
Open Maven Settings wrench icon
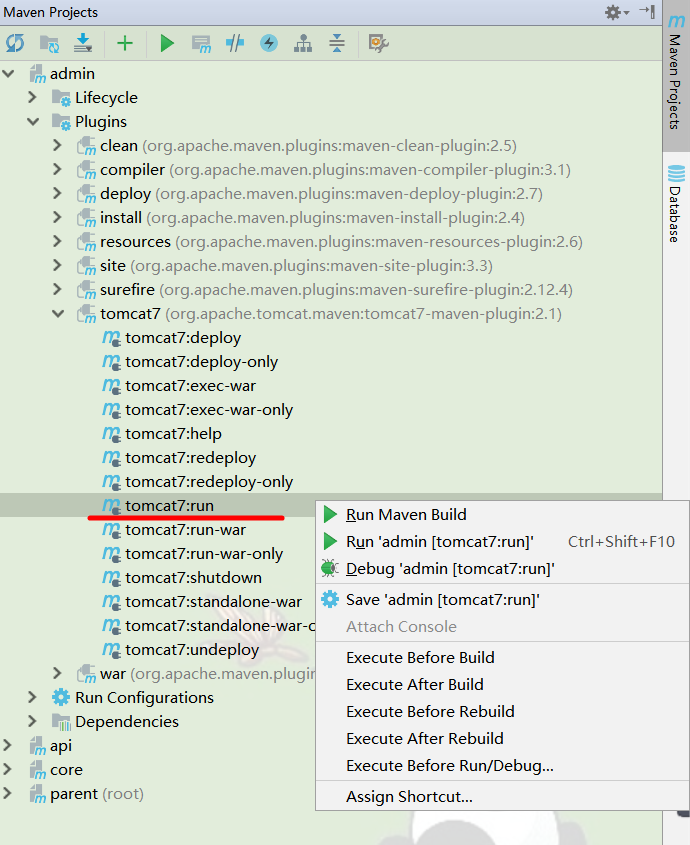click(378, 43)
